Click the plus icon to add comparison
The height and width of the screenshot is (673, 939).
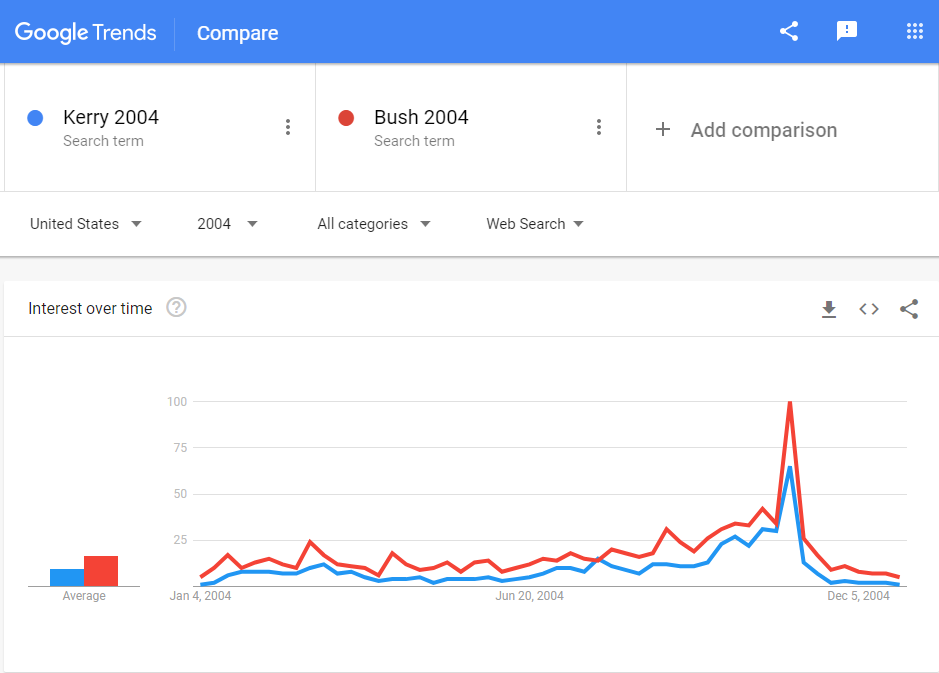click(663, 129)
